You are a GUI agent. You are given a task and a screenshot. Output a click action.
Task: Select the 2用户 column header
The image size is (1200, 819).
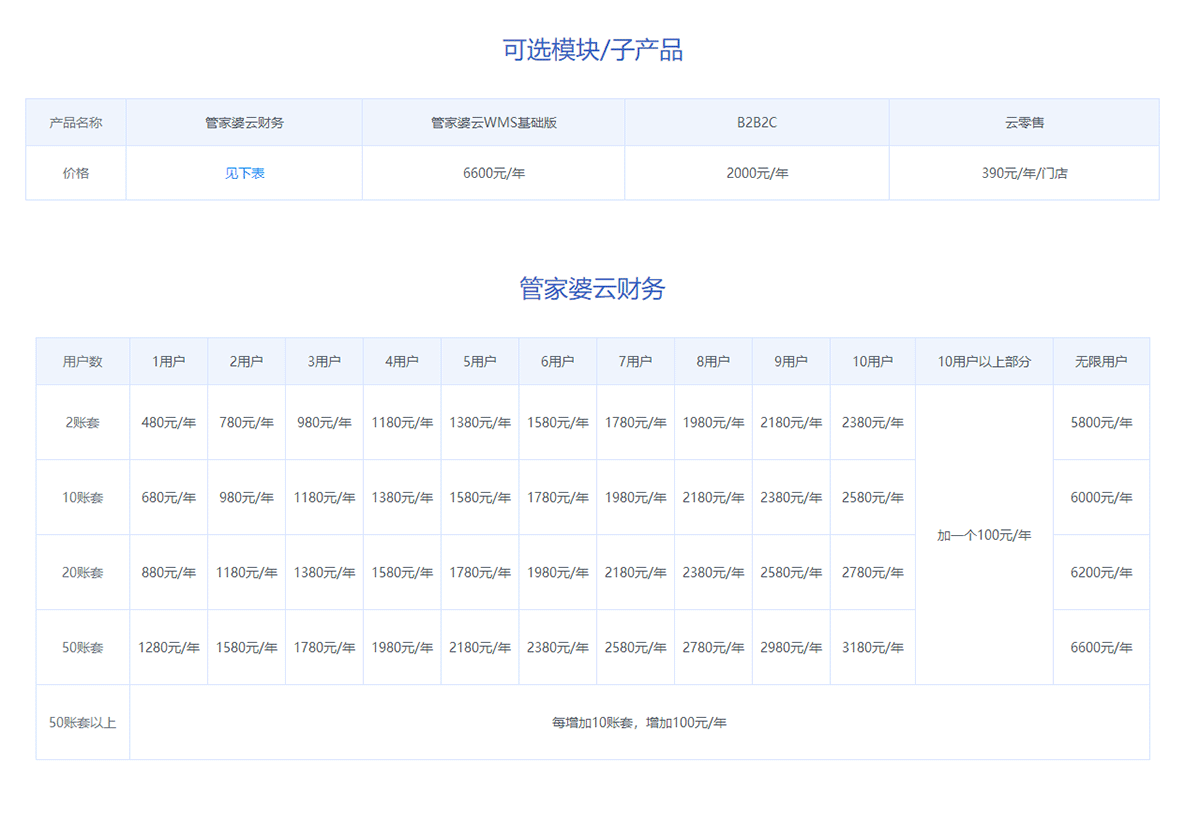[247, 362]
